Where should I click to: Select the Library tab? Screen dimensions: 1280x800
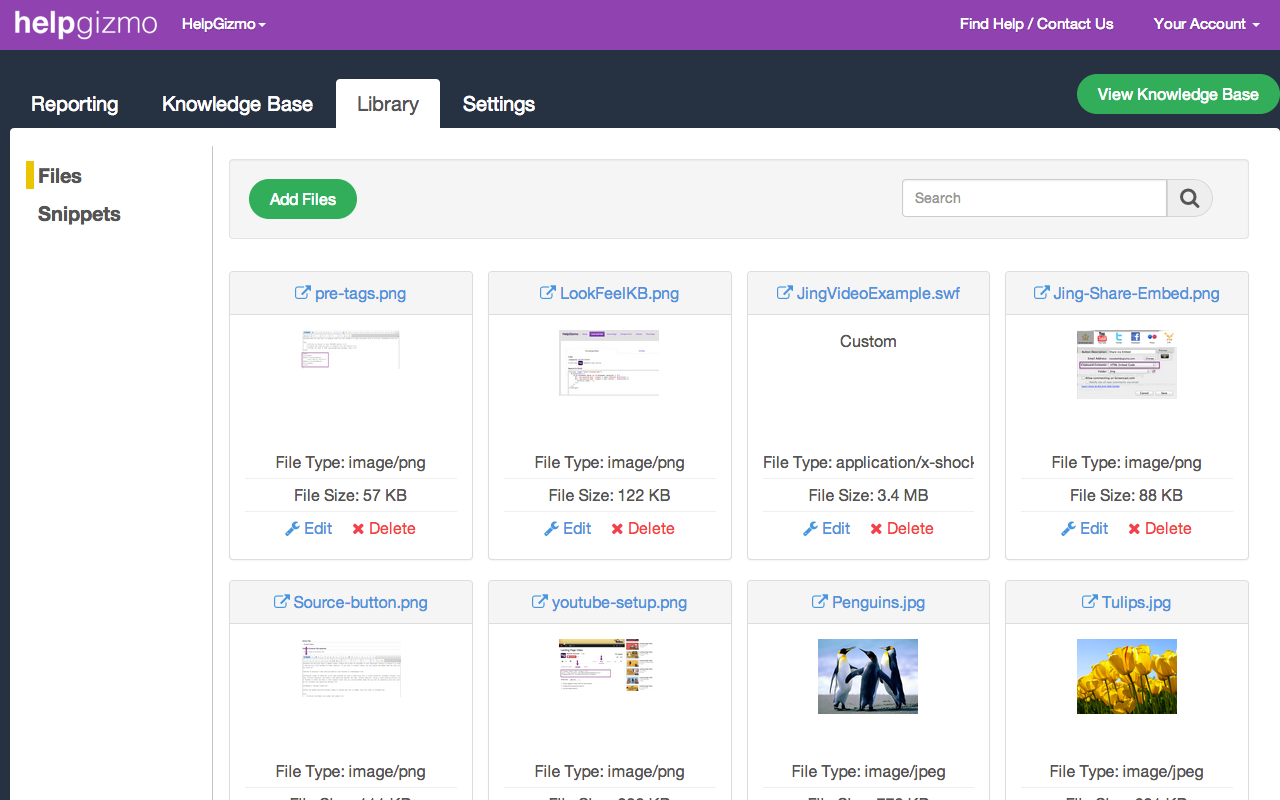coord(388,104)
